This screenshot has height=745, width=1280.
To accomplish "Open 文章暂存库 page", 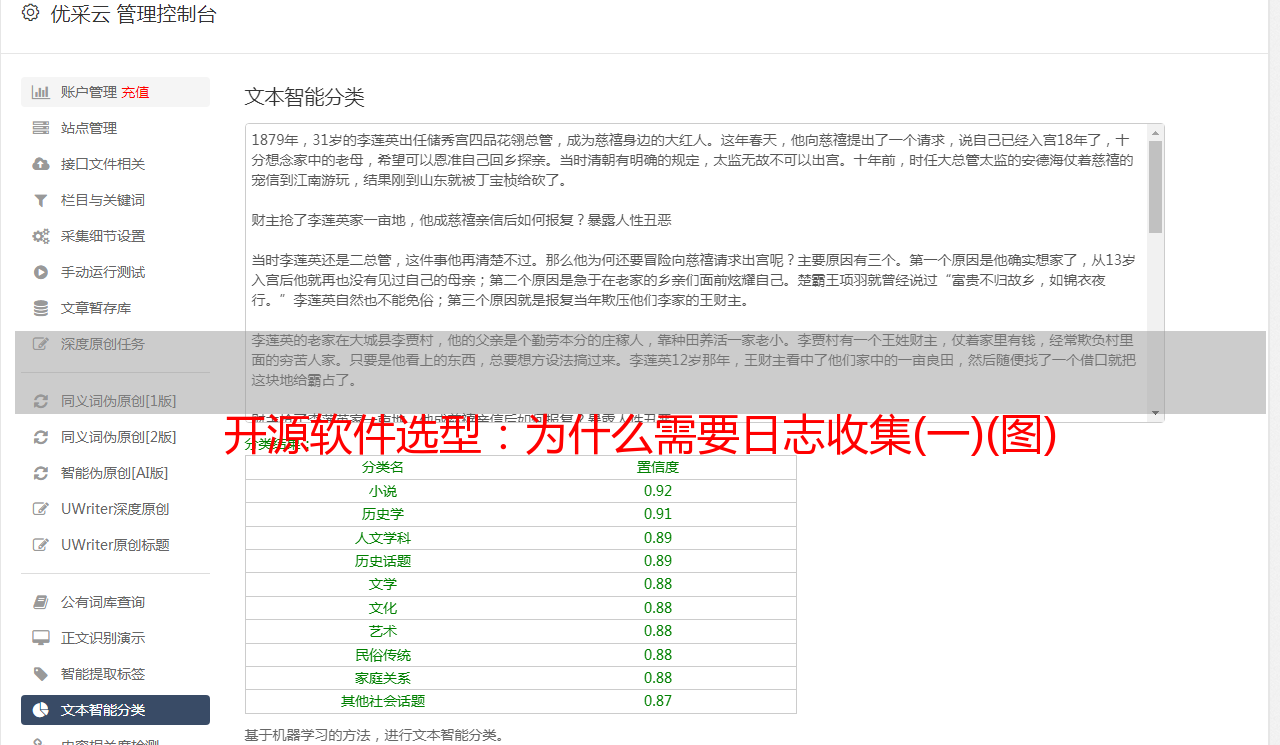I will 115,308.
